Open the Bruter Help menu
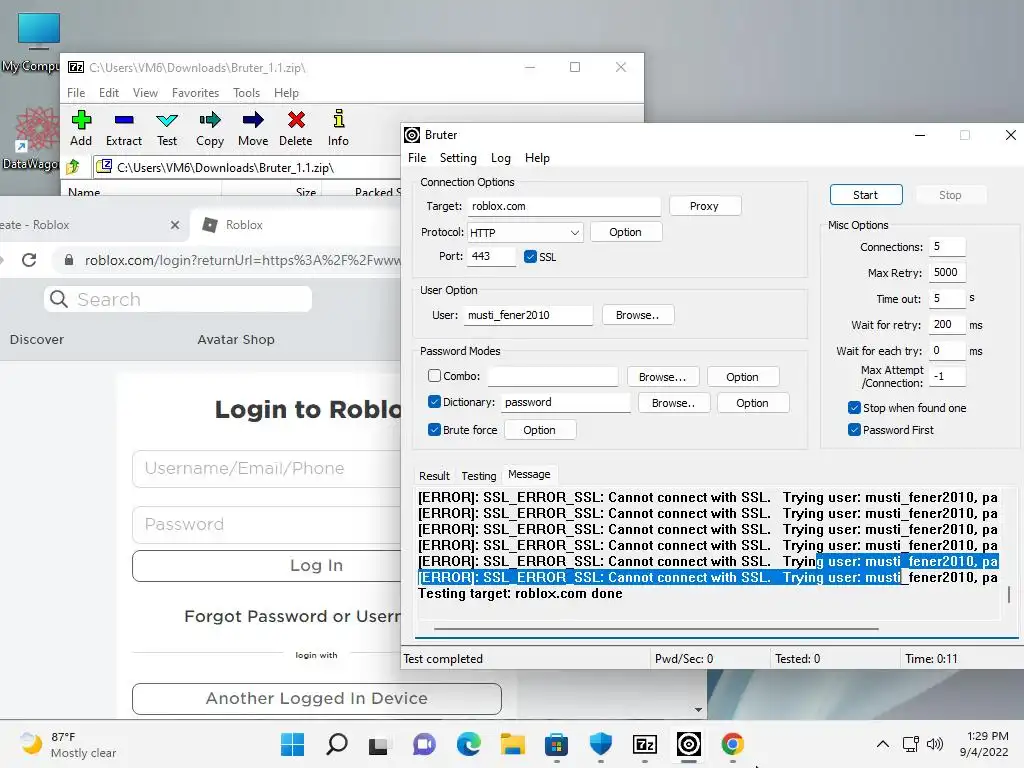 tap(537, 158)
